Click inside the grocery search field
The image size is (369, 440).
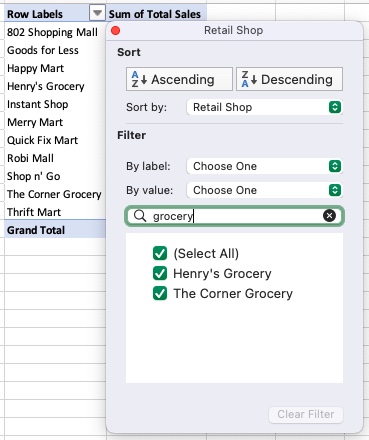click(x=235, y=216)
